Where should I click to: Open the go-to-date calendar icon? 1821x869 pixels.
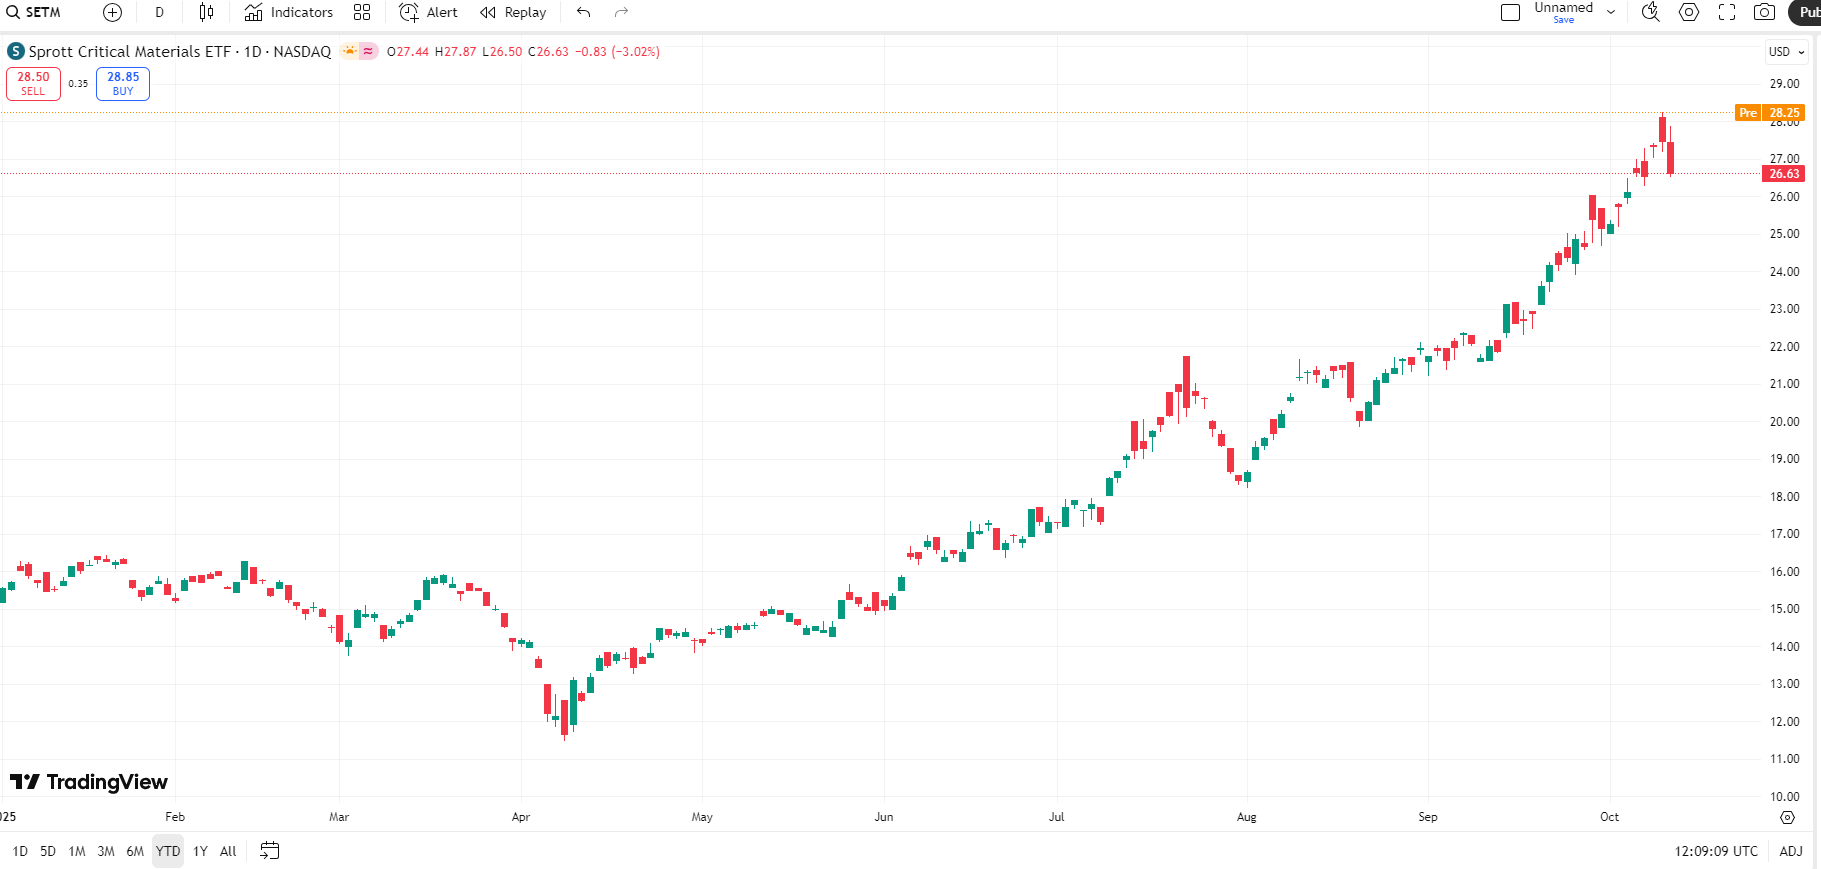tap(270, 851)
